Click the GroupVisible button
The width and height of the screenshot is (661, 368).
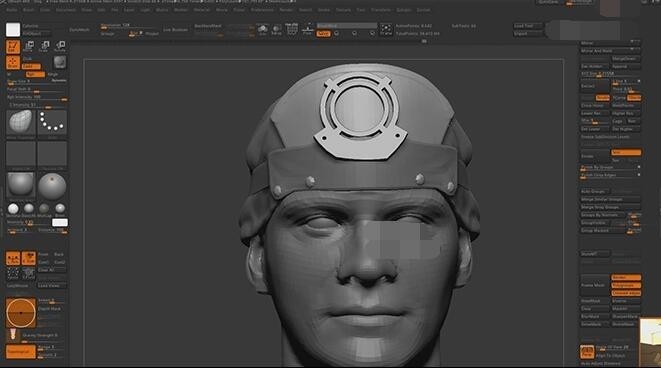594,223
